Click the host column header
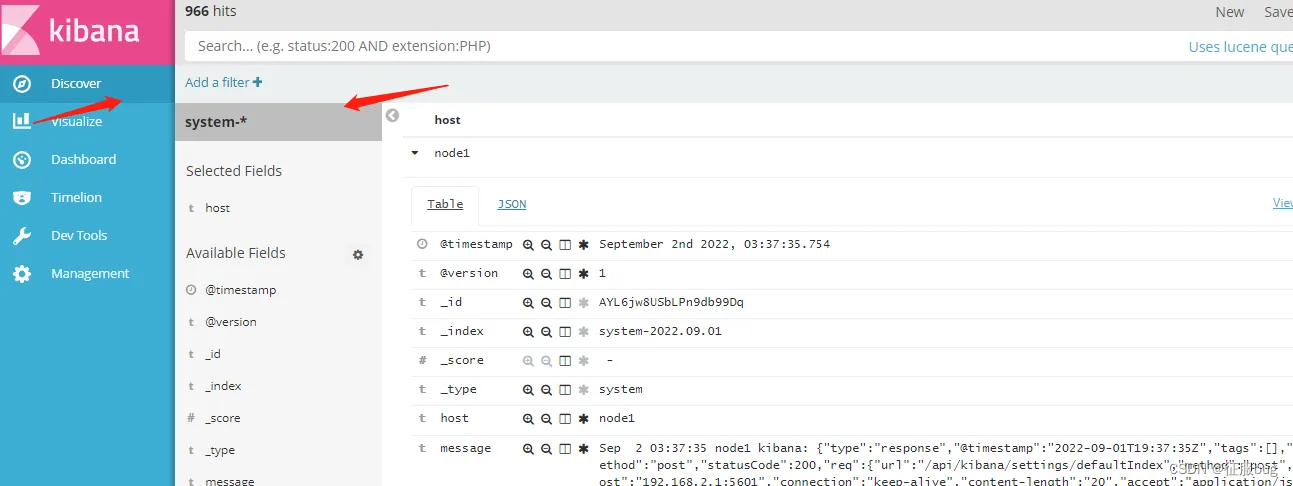This screenshot has width=1293, height=486. 447,120
